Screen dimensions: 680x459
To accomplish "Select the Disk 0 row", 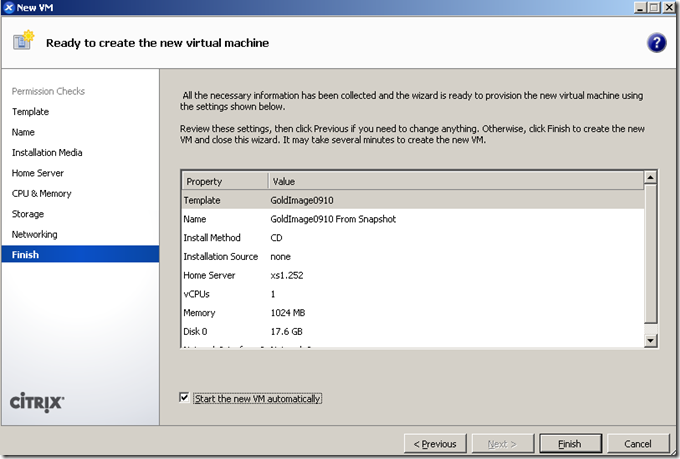I will coord(413,331).
